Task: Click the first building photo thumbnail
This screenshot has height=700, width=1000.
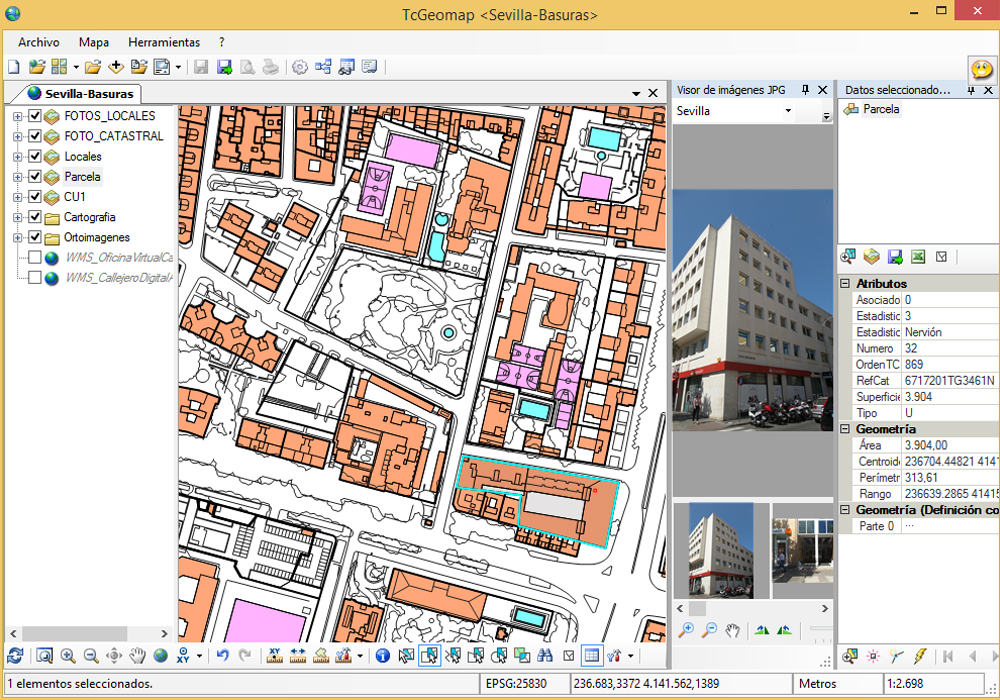Action: [721, 550]
